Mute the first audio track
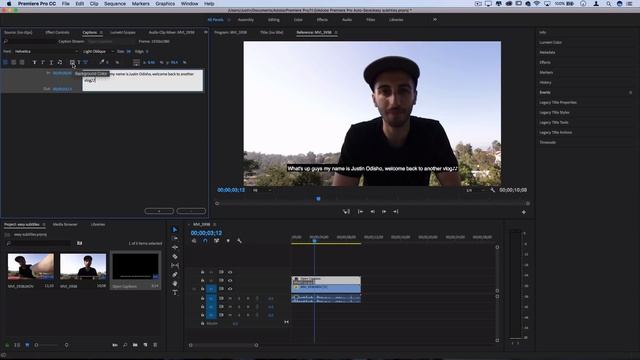 [230, 298]
